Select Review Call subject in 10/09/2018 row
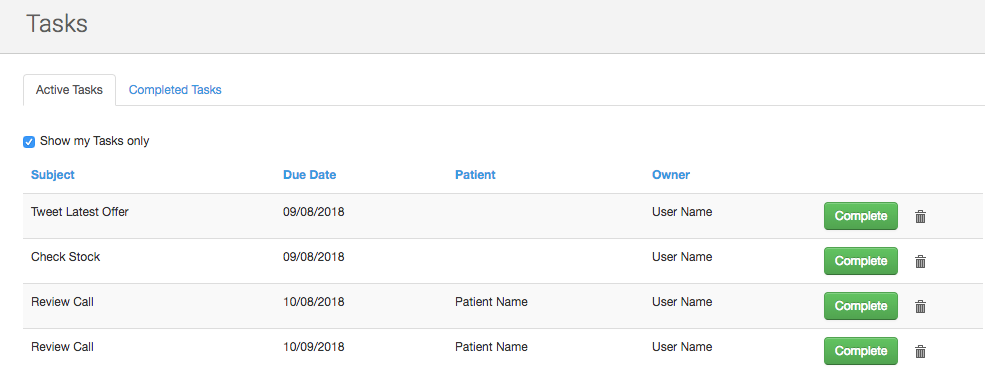985x375 pixels. pyautogui.click(x=62, y=347)
